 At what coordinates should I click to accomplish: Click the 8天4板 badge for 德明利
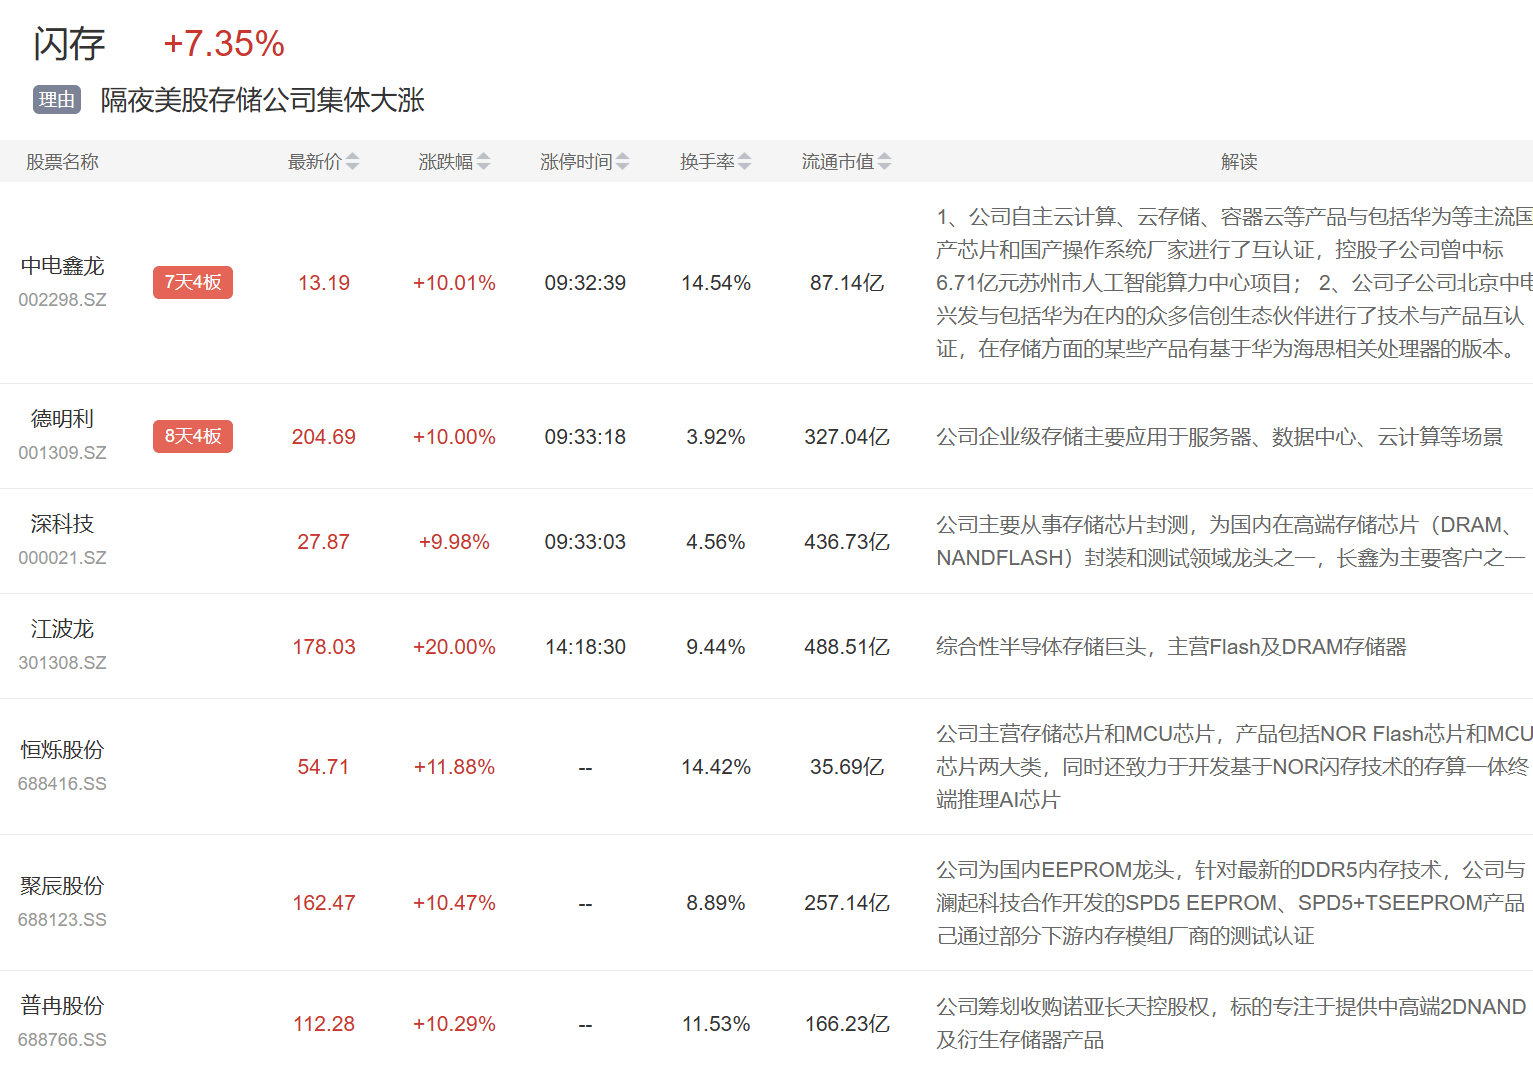pos(193,437)
